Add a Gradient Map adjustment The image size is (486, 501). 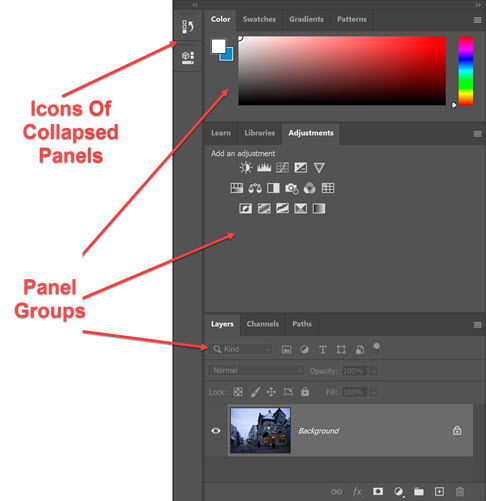[x=319, y=209]
